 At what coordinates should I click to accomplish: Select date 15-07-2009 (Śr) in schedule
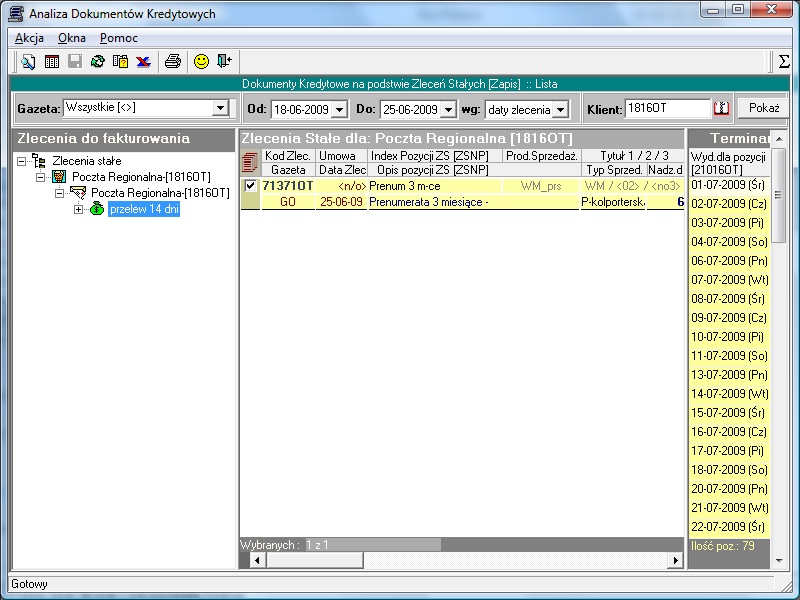point(729,413)
